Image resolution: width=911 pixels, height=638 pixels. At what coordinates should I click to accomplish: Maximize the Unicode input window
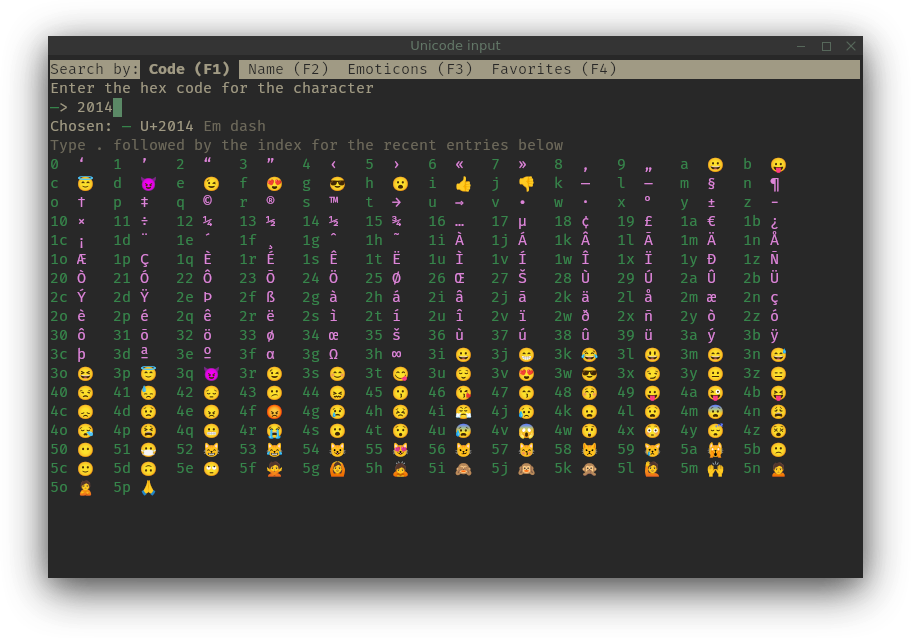point(826,46)
